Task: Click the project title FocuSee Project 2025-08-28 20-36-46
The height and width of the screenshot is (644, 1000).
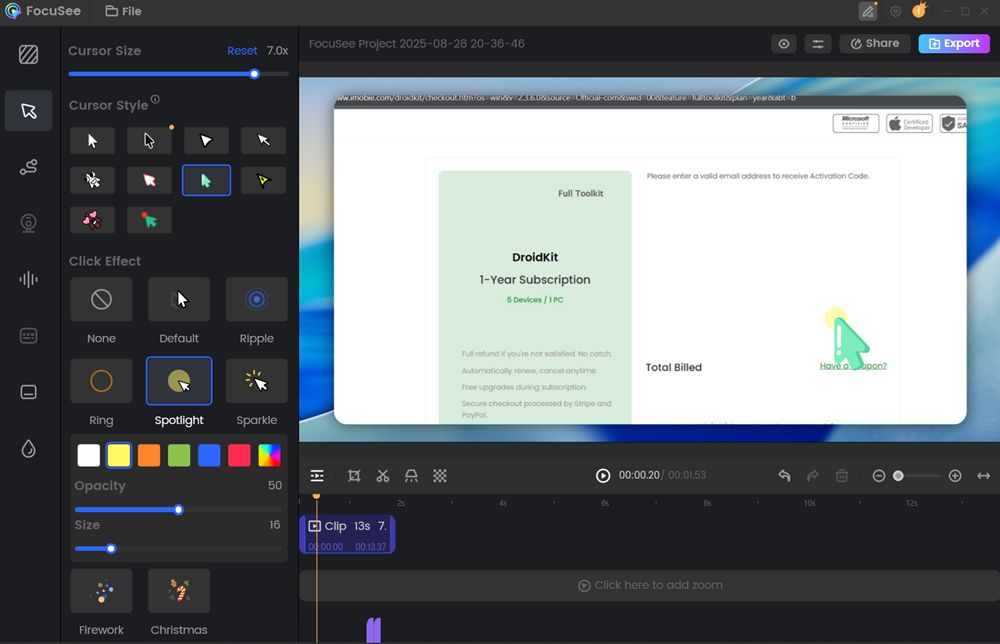Action: [x=417, y=44]
